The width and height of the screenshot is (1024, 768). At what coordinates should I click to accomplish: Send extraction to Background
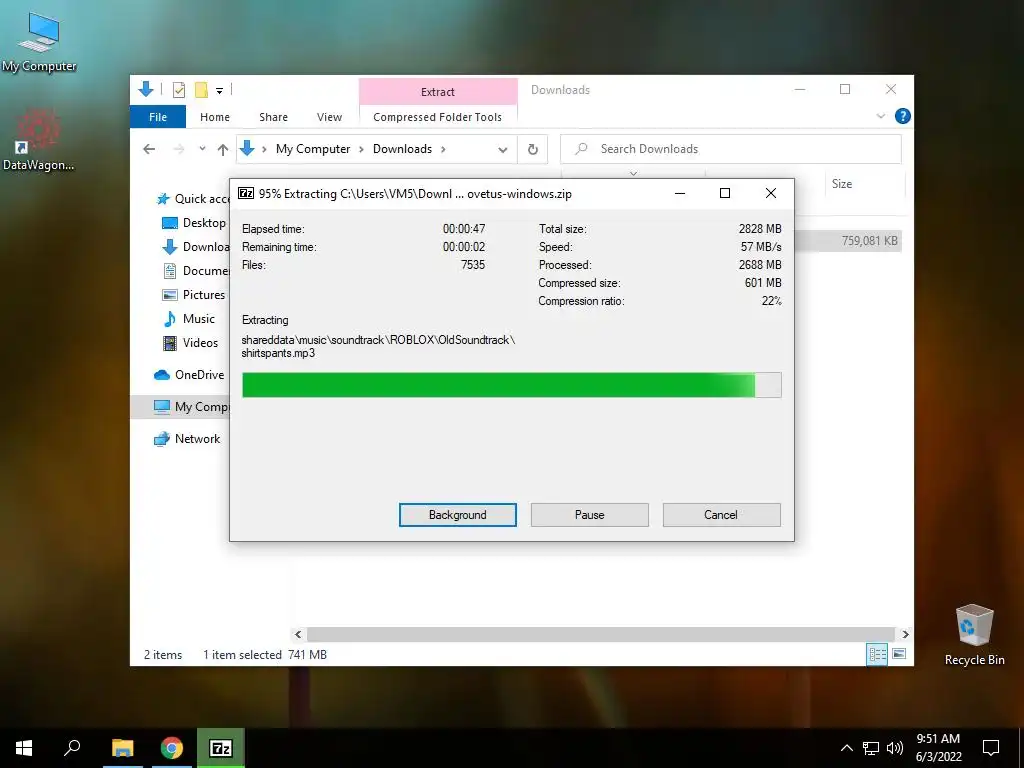458,515
